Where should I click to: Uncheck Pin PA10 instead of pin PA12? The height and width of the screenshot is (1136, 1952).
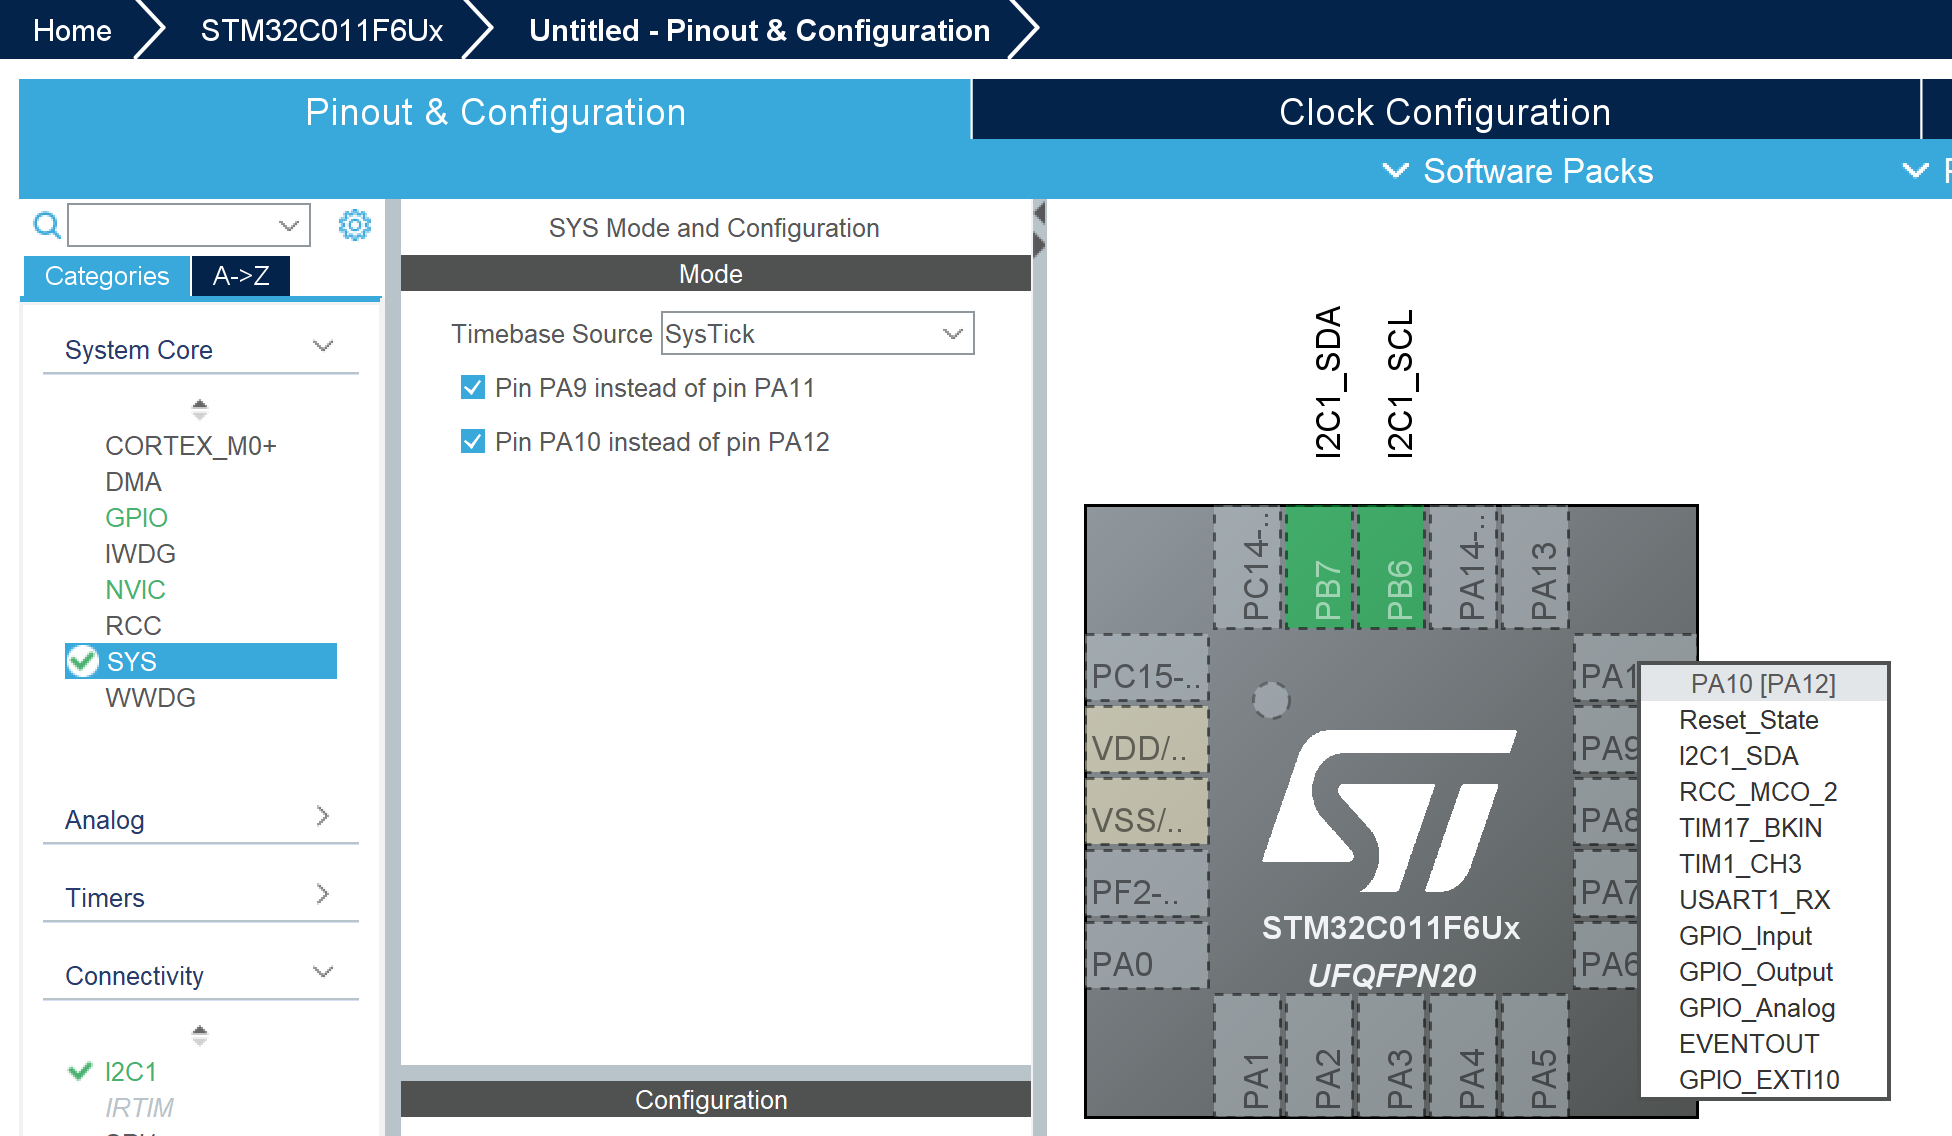(472, 441)
